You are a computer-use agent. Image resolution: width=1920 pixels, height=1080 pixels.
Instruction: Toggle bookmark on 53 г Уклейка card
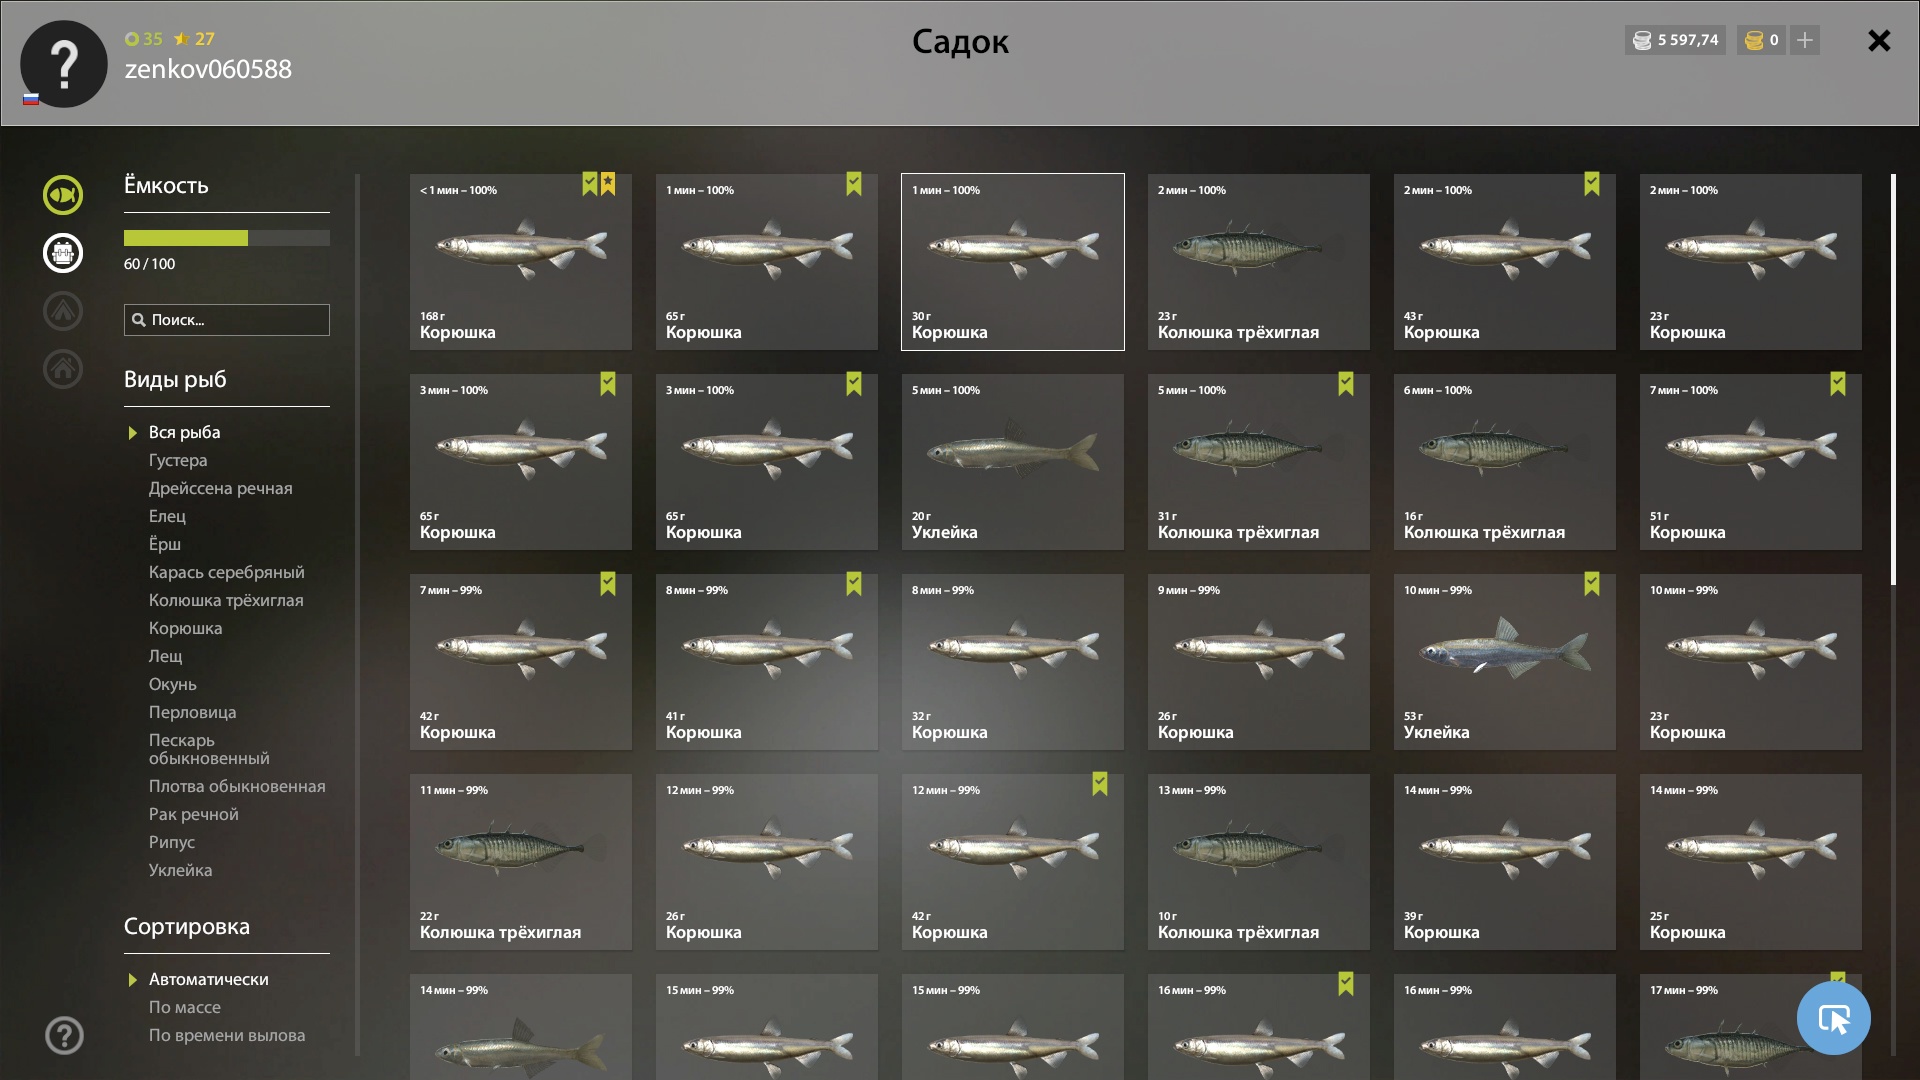[x=1592, y=584]
